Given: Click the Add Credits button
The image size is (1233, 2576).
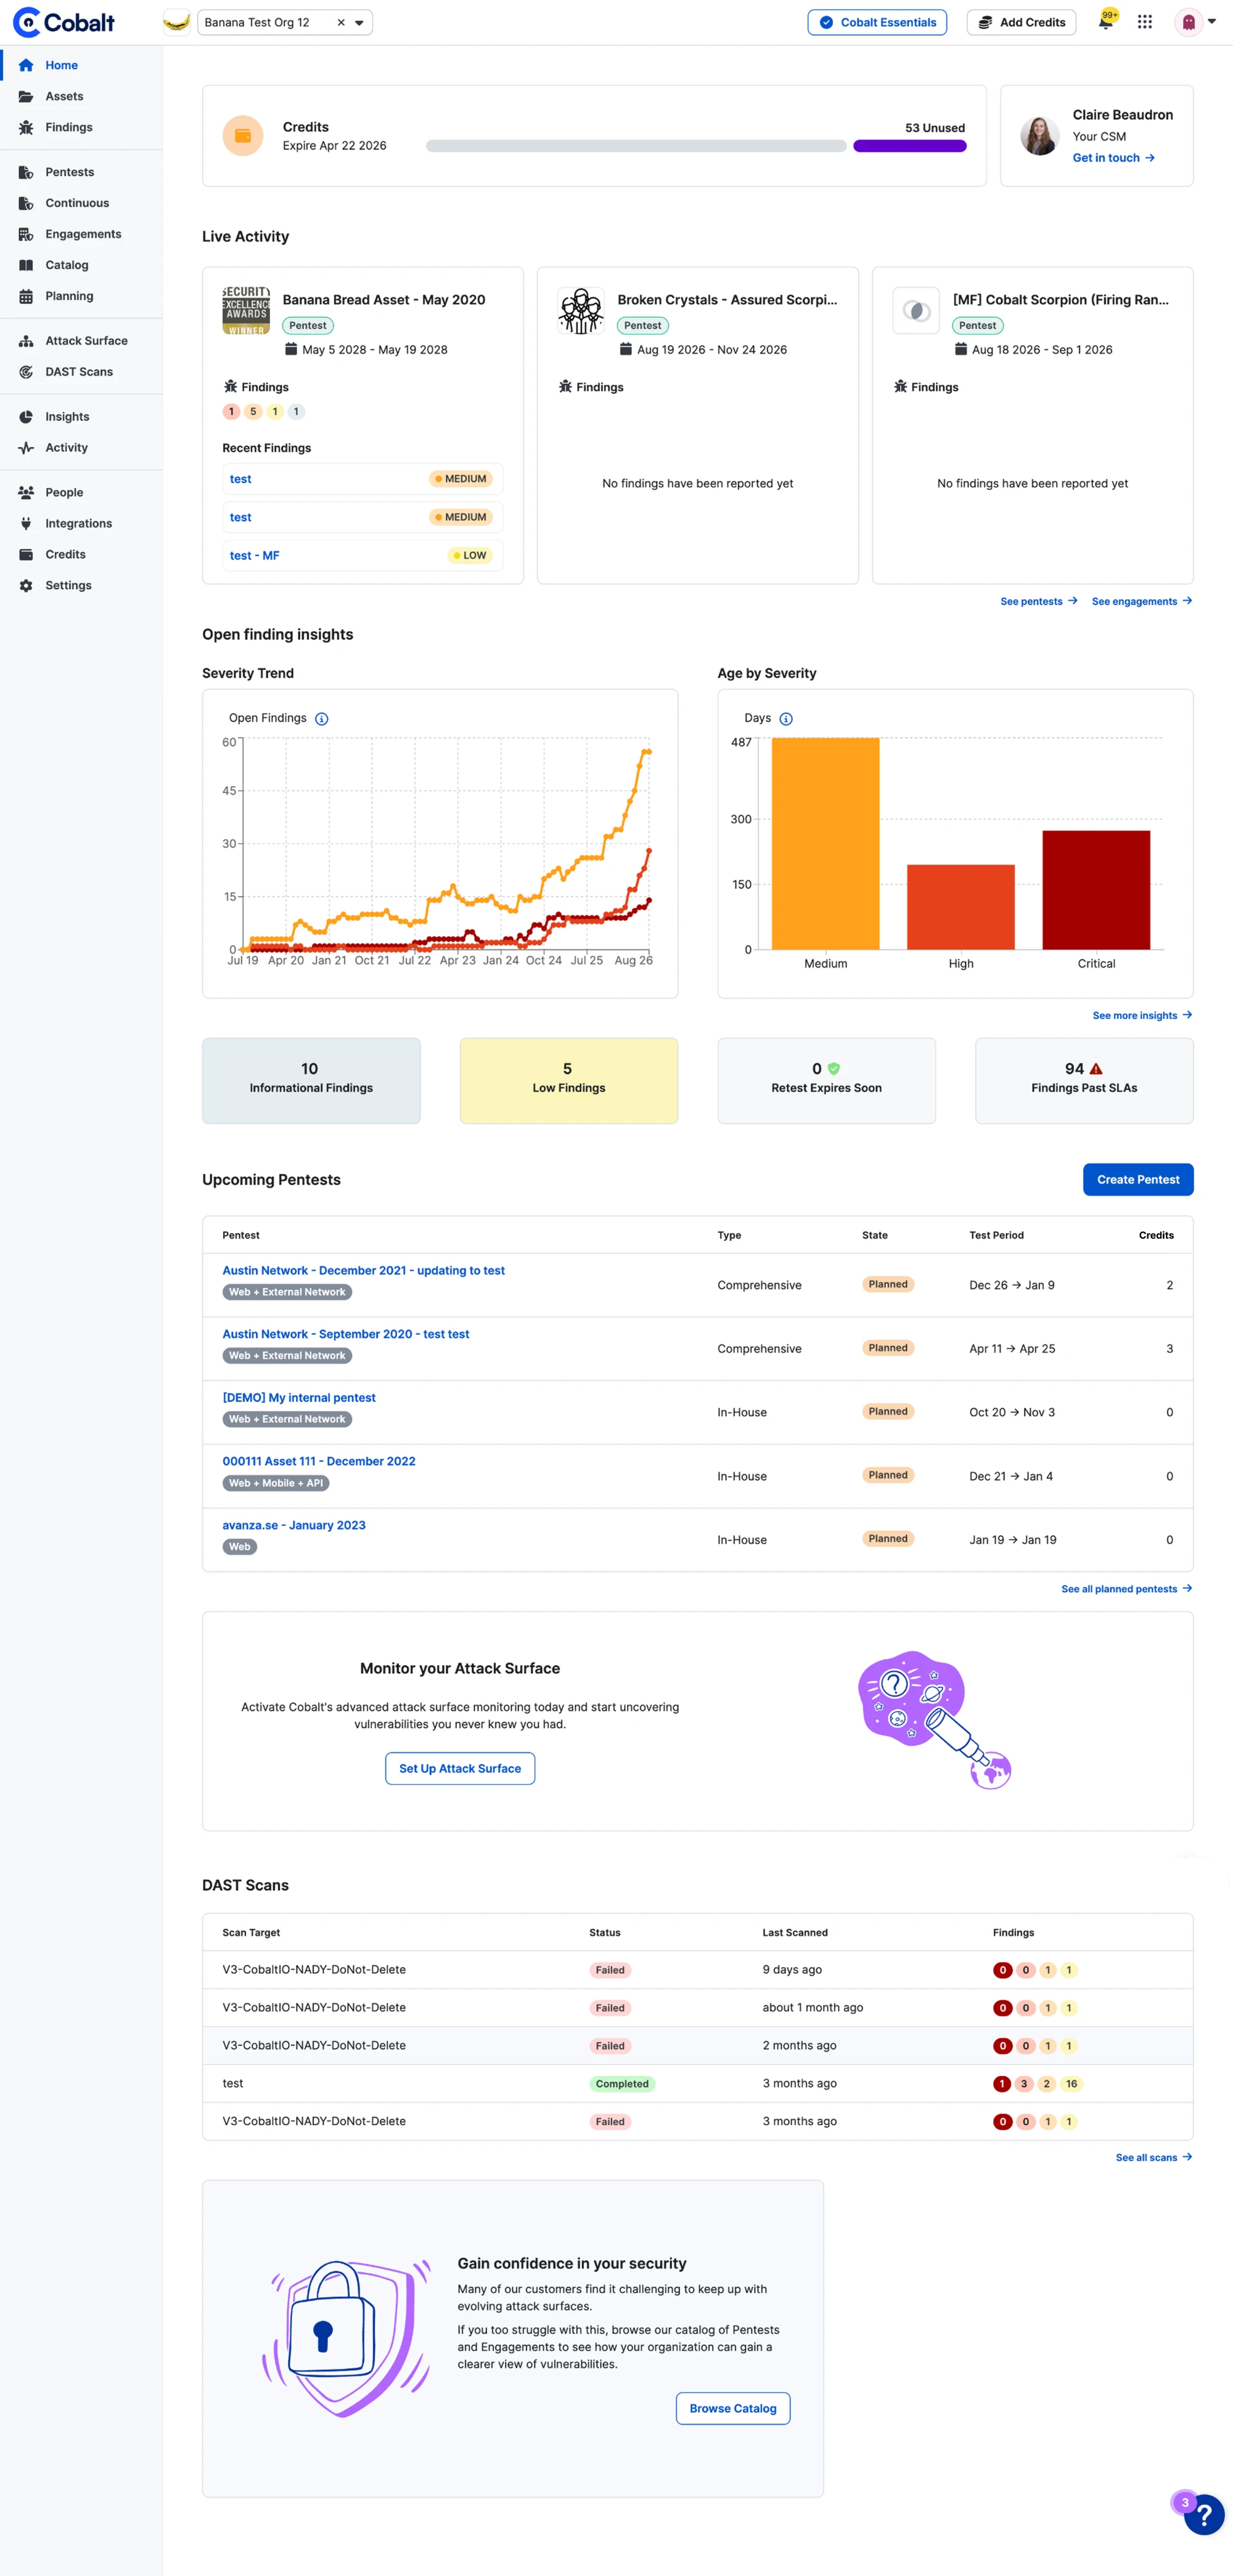Looking at the screenshot, I should (1021, 22).
